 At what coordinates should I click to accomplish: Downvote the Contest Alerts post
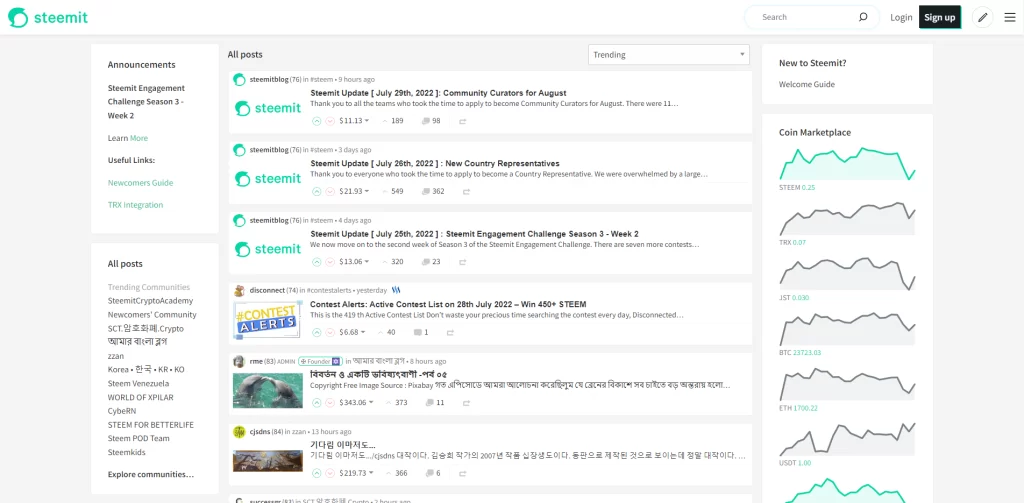tap(330, 333)
